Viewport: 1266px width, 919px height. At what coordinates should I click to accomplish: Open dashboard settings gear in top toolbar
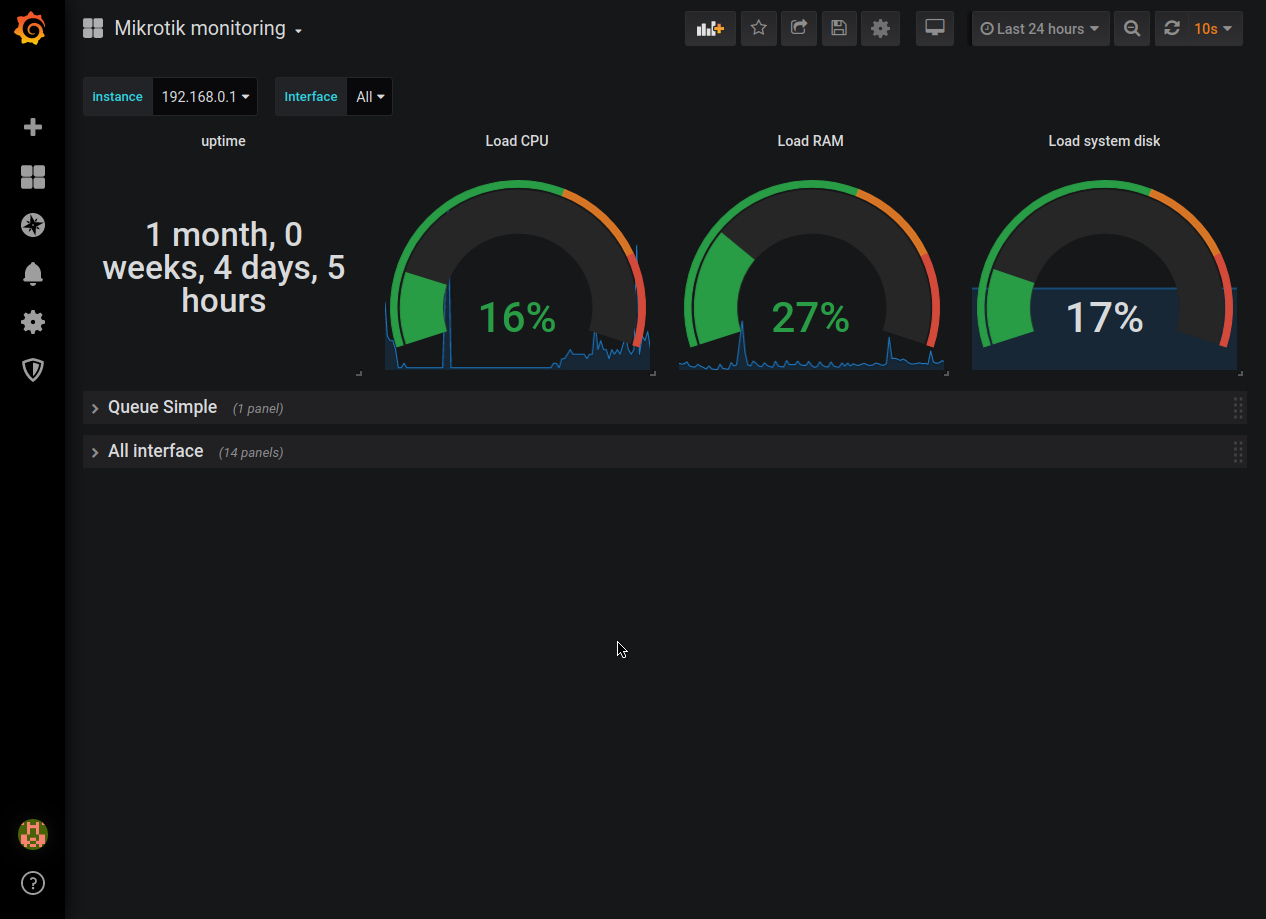pos(880,28)
